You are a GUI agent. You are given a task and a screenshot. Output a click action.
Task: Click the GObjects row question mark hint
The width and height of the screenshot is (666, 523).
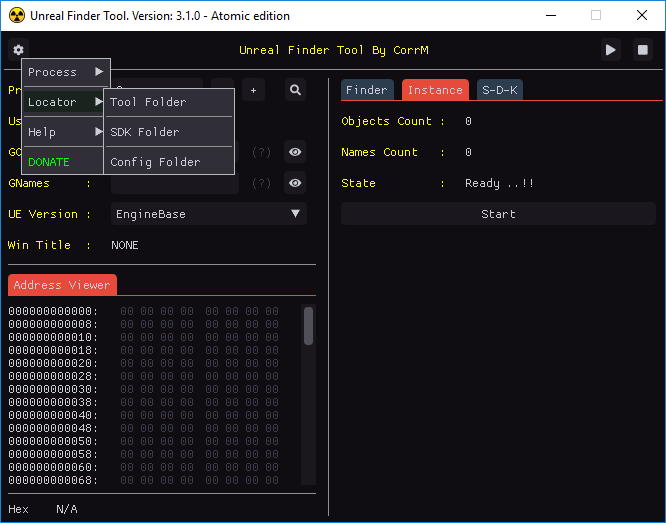261,152
